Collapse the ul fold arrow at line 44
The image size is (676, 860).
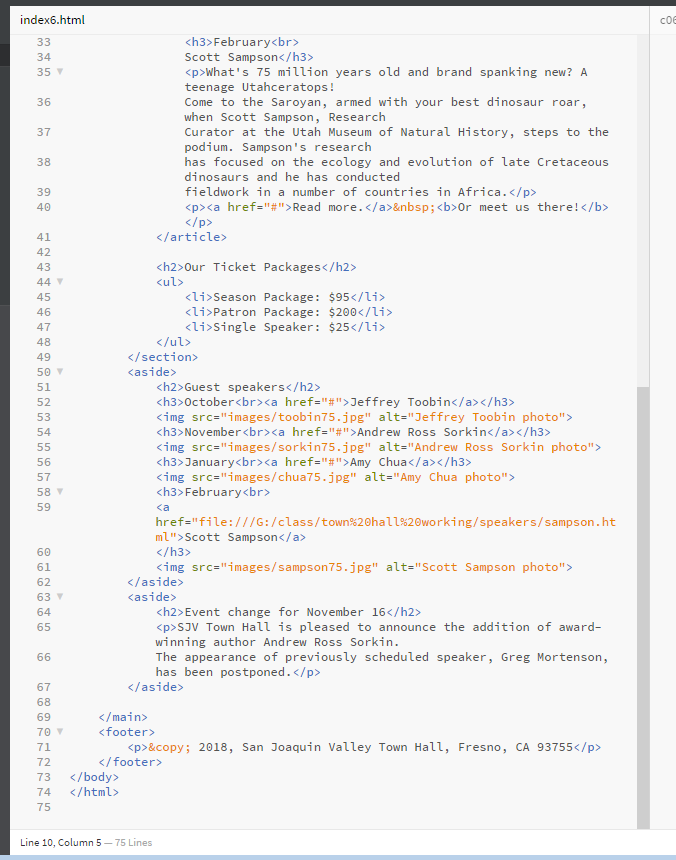[x=60, y=281]
